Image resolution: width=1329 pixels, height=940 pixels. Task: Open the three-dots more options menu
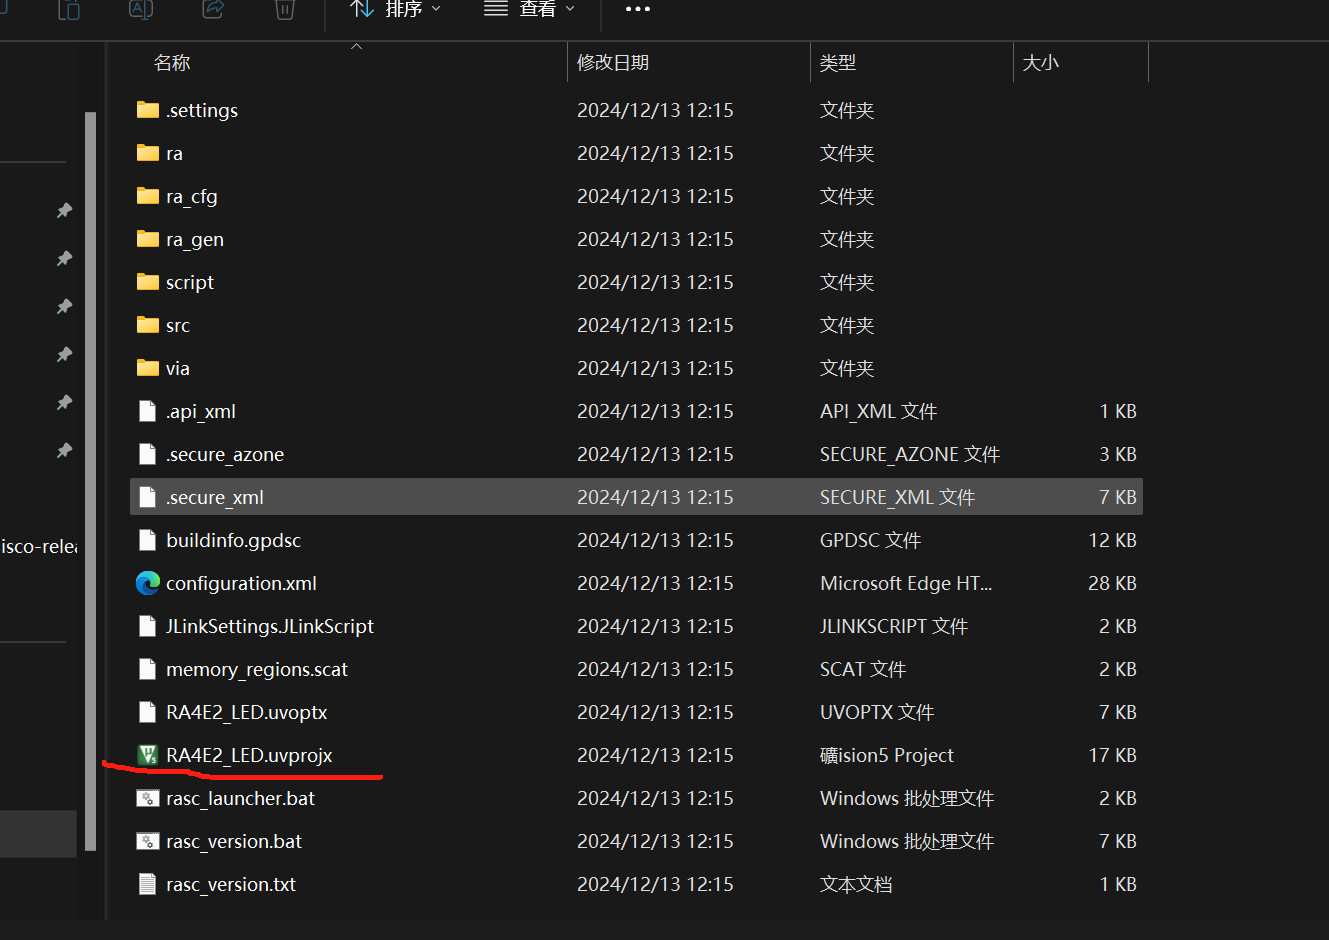point(637,9)
